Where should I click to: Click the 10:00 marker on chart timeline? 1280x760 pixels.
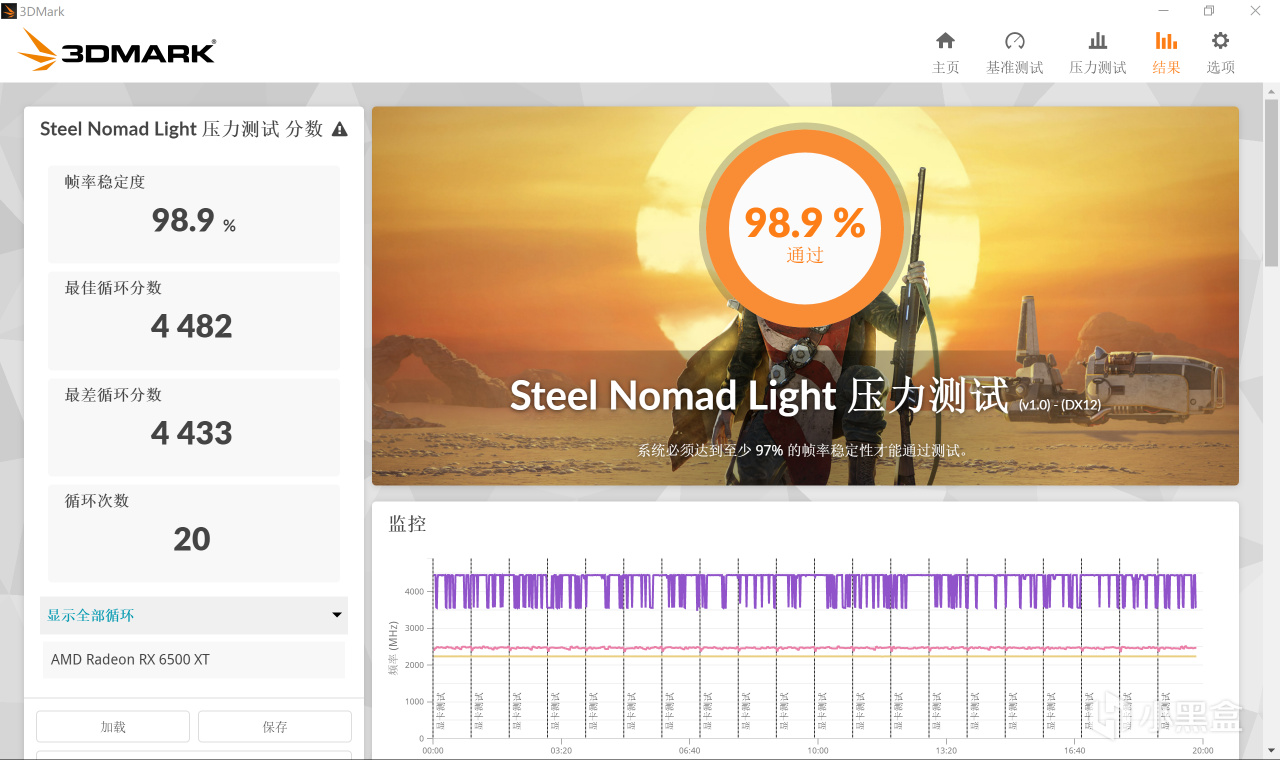pos(818,750)
